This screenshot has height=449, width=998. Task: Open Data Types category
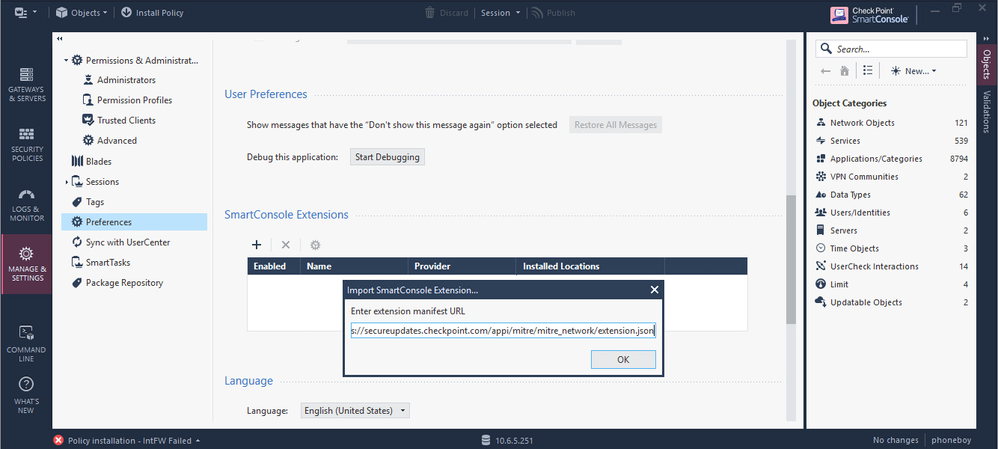point(891,195)
